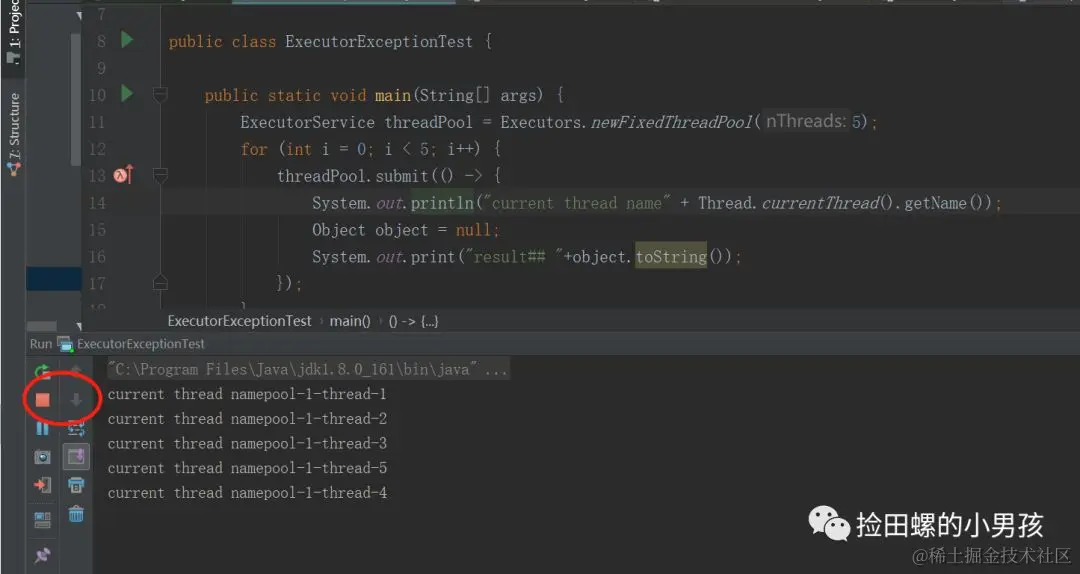Image resolution: width=1080 pixels, height=574 pixels.
Task: Click currentThread() call on line 14
Action: pos(828,203)
